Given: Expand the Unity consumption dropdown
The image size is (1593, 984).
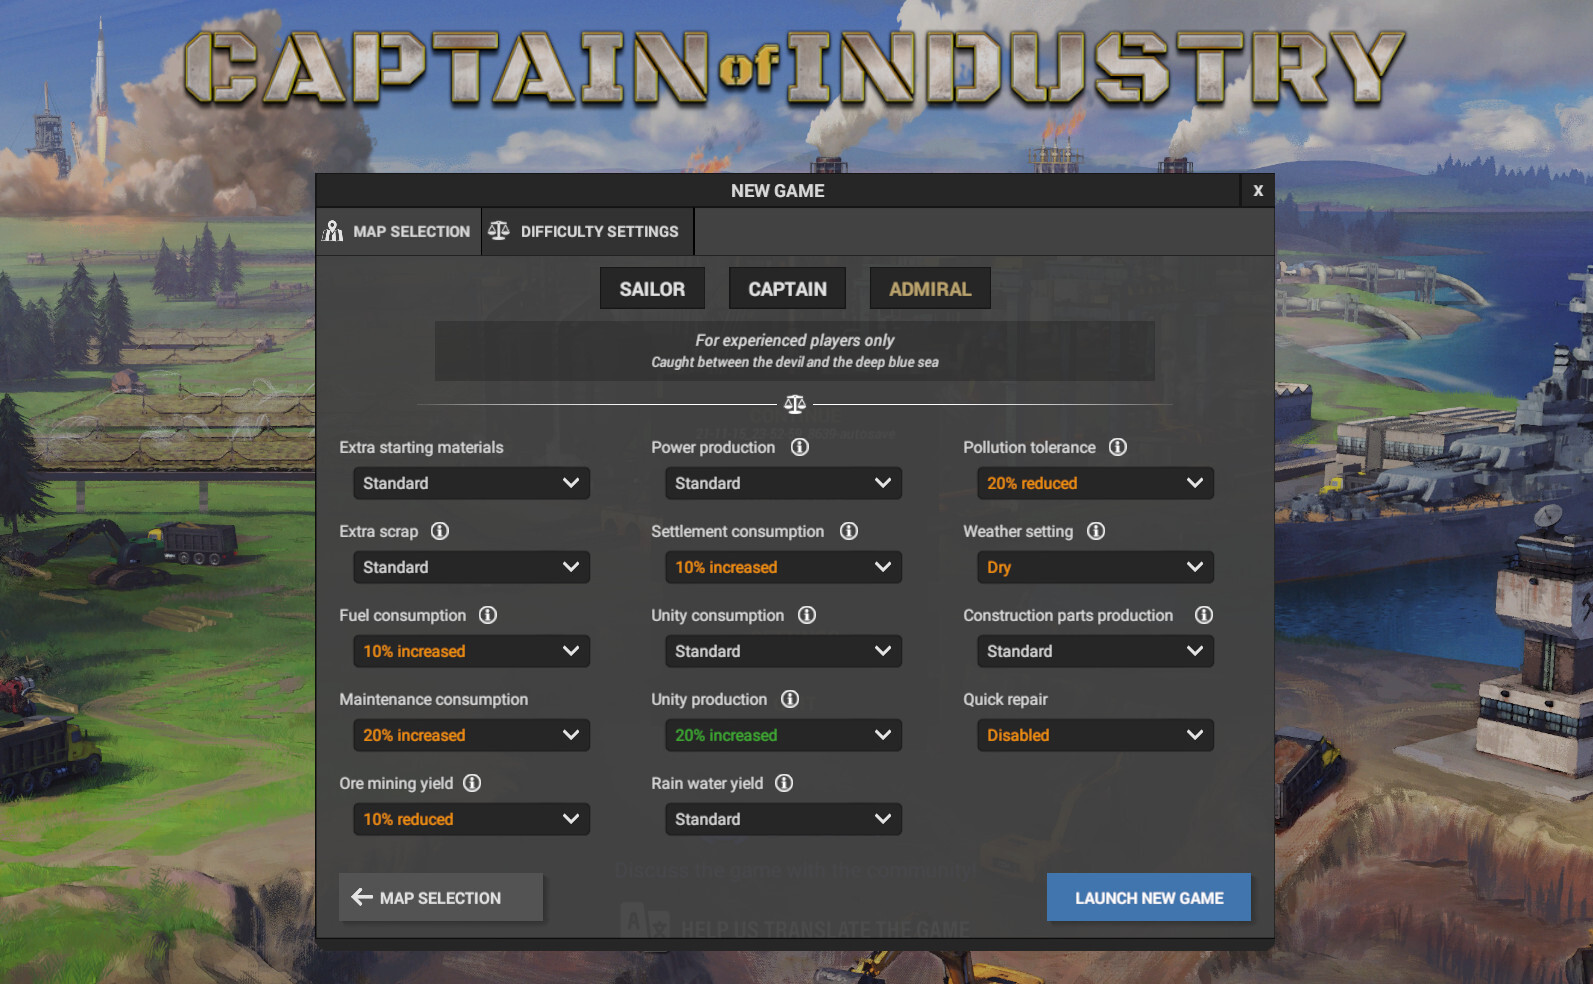Looking at the screenshot, I should click(783, 651).
